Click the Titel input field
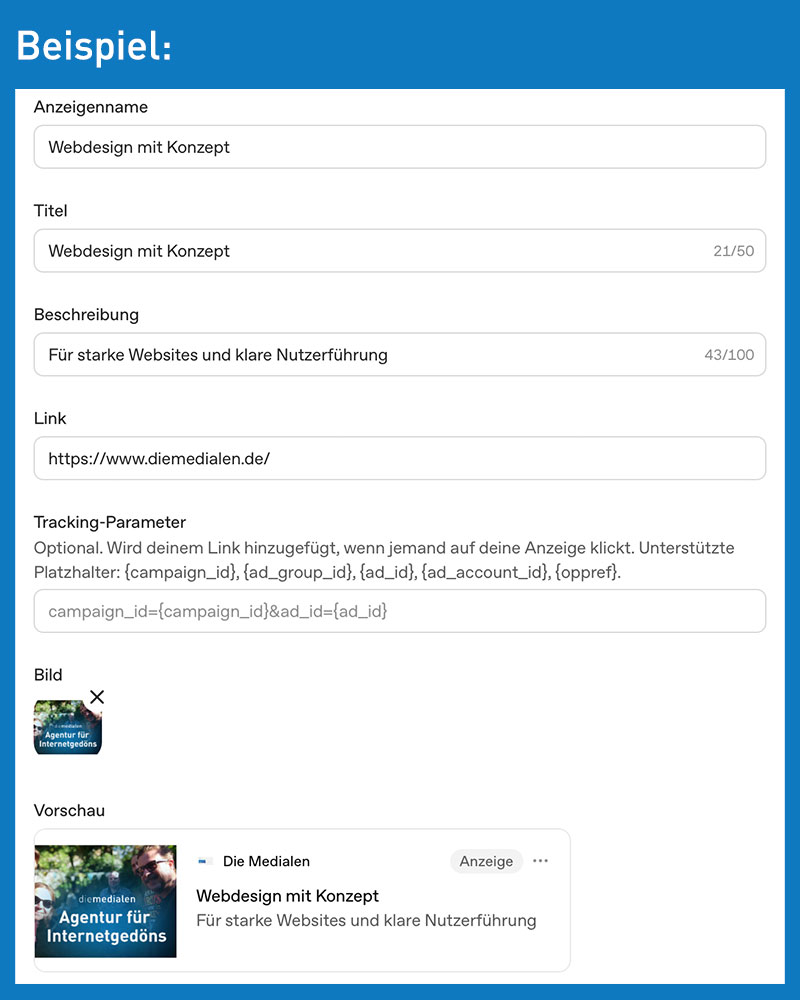This screenshot has height=1000, width=800. coord(399,251)
